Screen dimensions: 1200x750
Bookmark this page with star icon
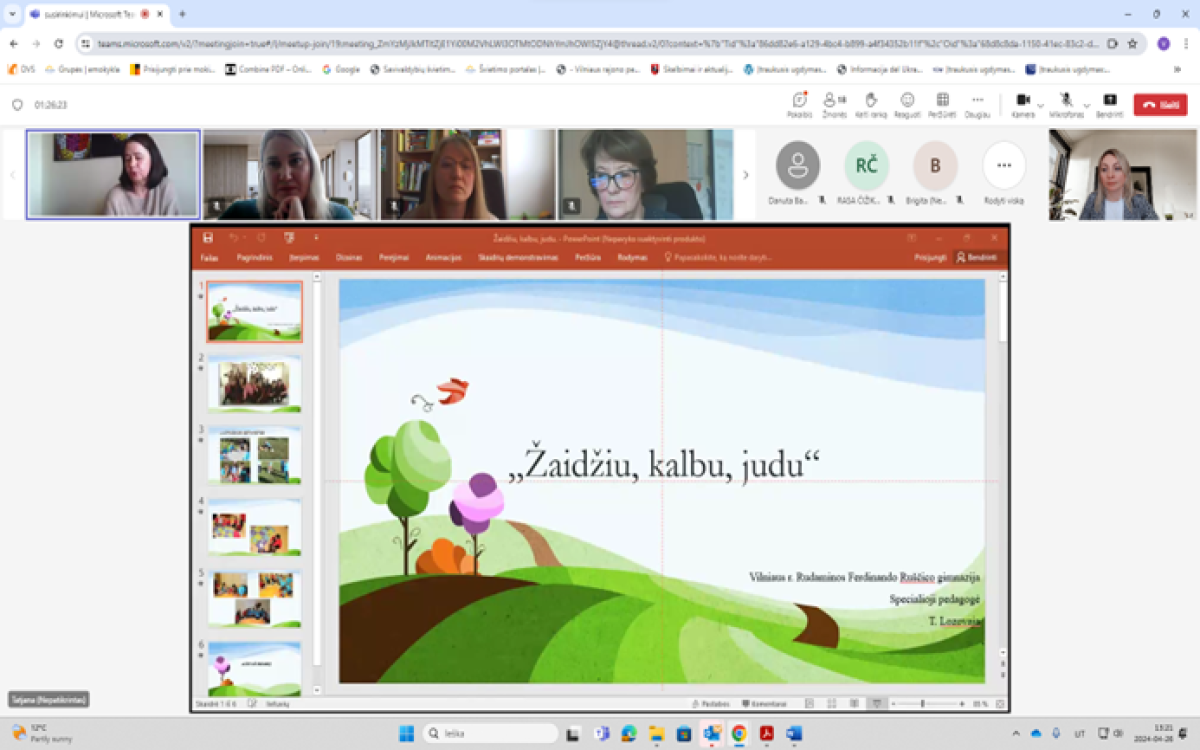coord(1132,44)
